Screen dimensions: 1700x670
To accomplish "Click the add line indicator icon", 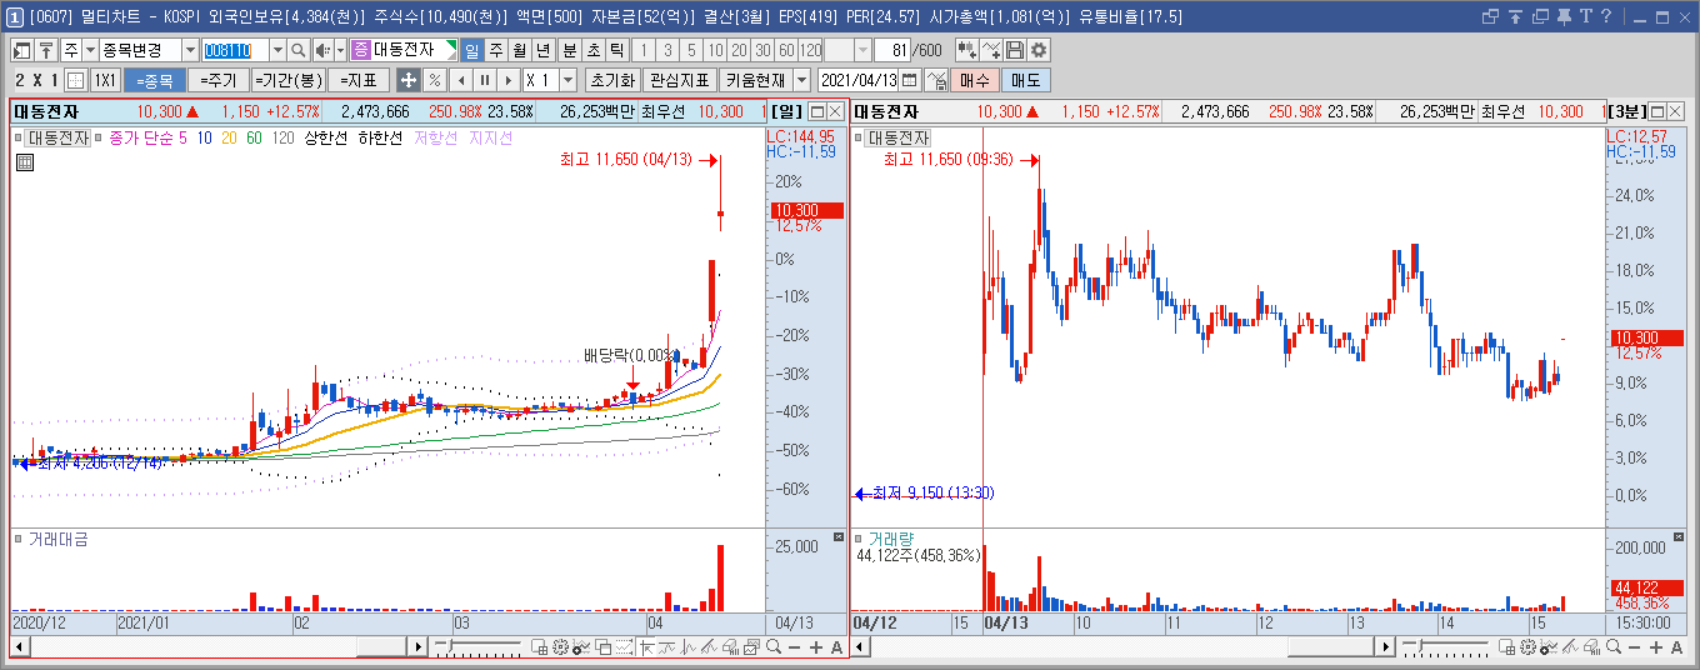I will pyautogui.click(x=991, y=50).
